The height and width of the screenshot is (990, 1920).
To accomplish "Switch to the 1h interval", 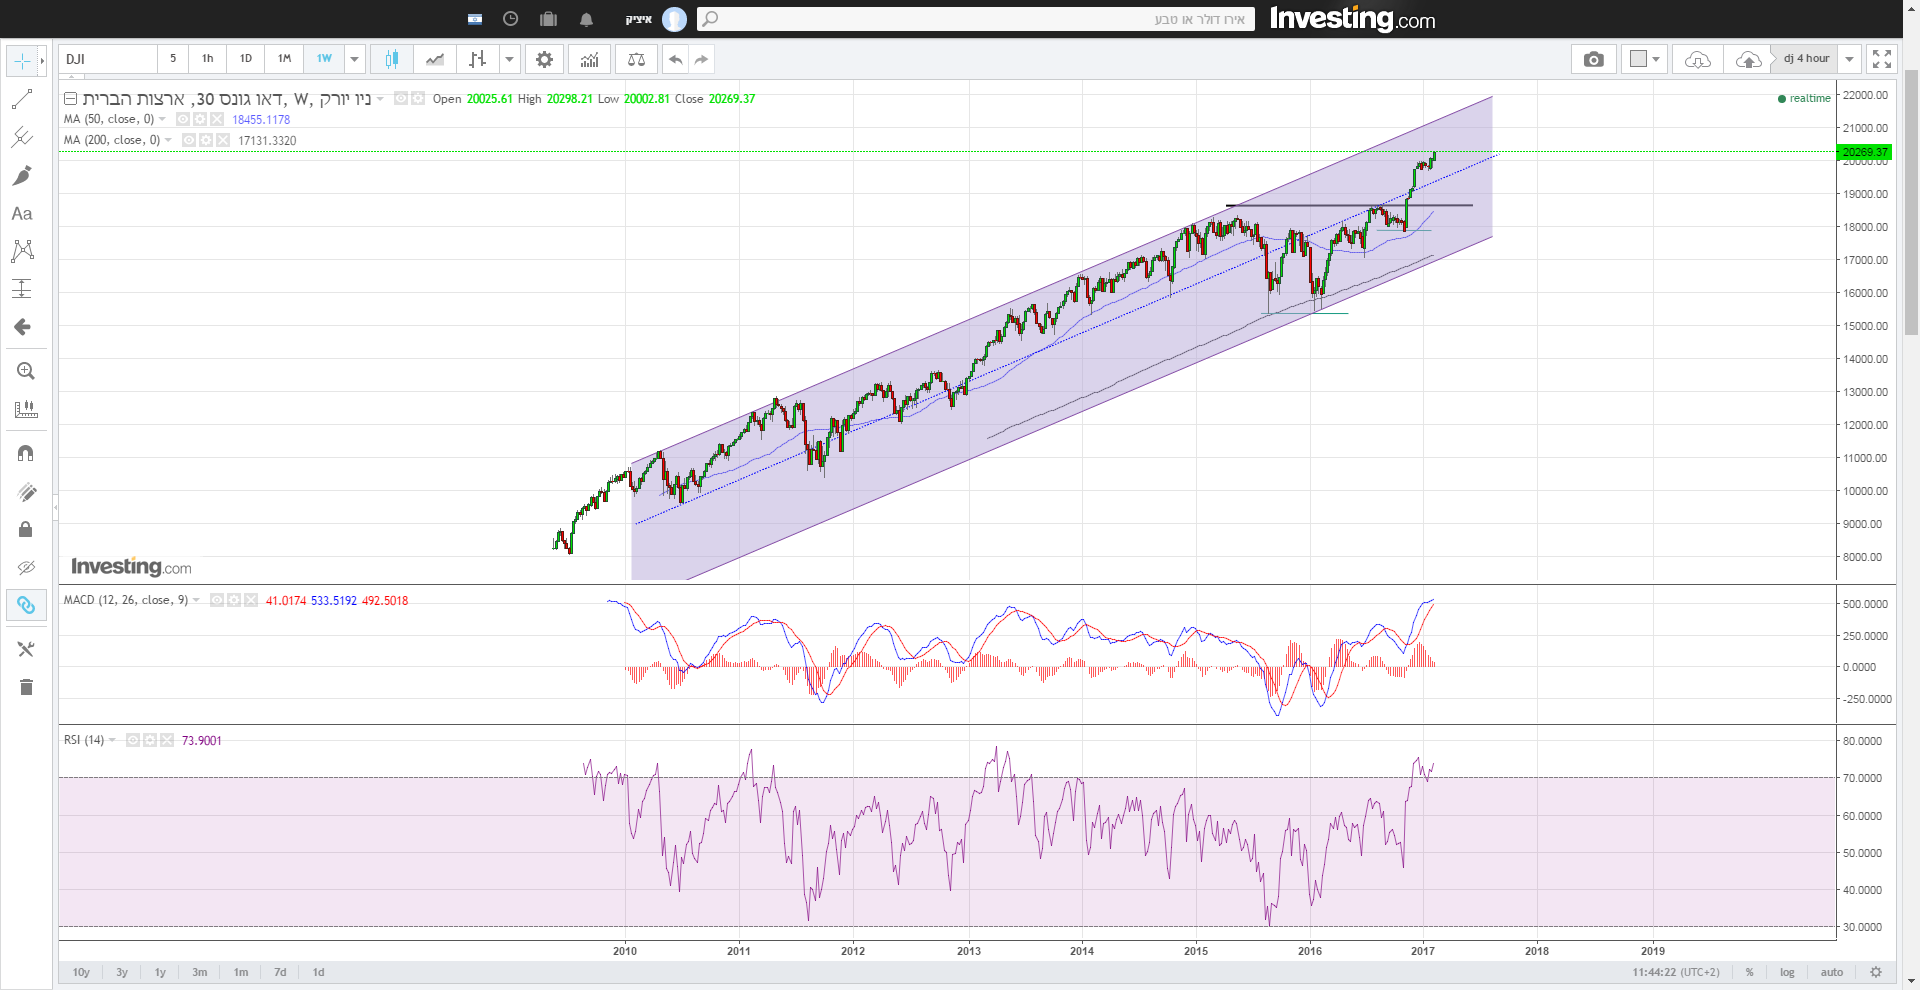I will (x=208, y=59).
